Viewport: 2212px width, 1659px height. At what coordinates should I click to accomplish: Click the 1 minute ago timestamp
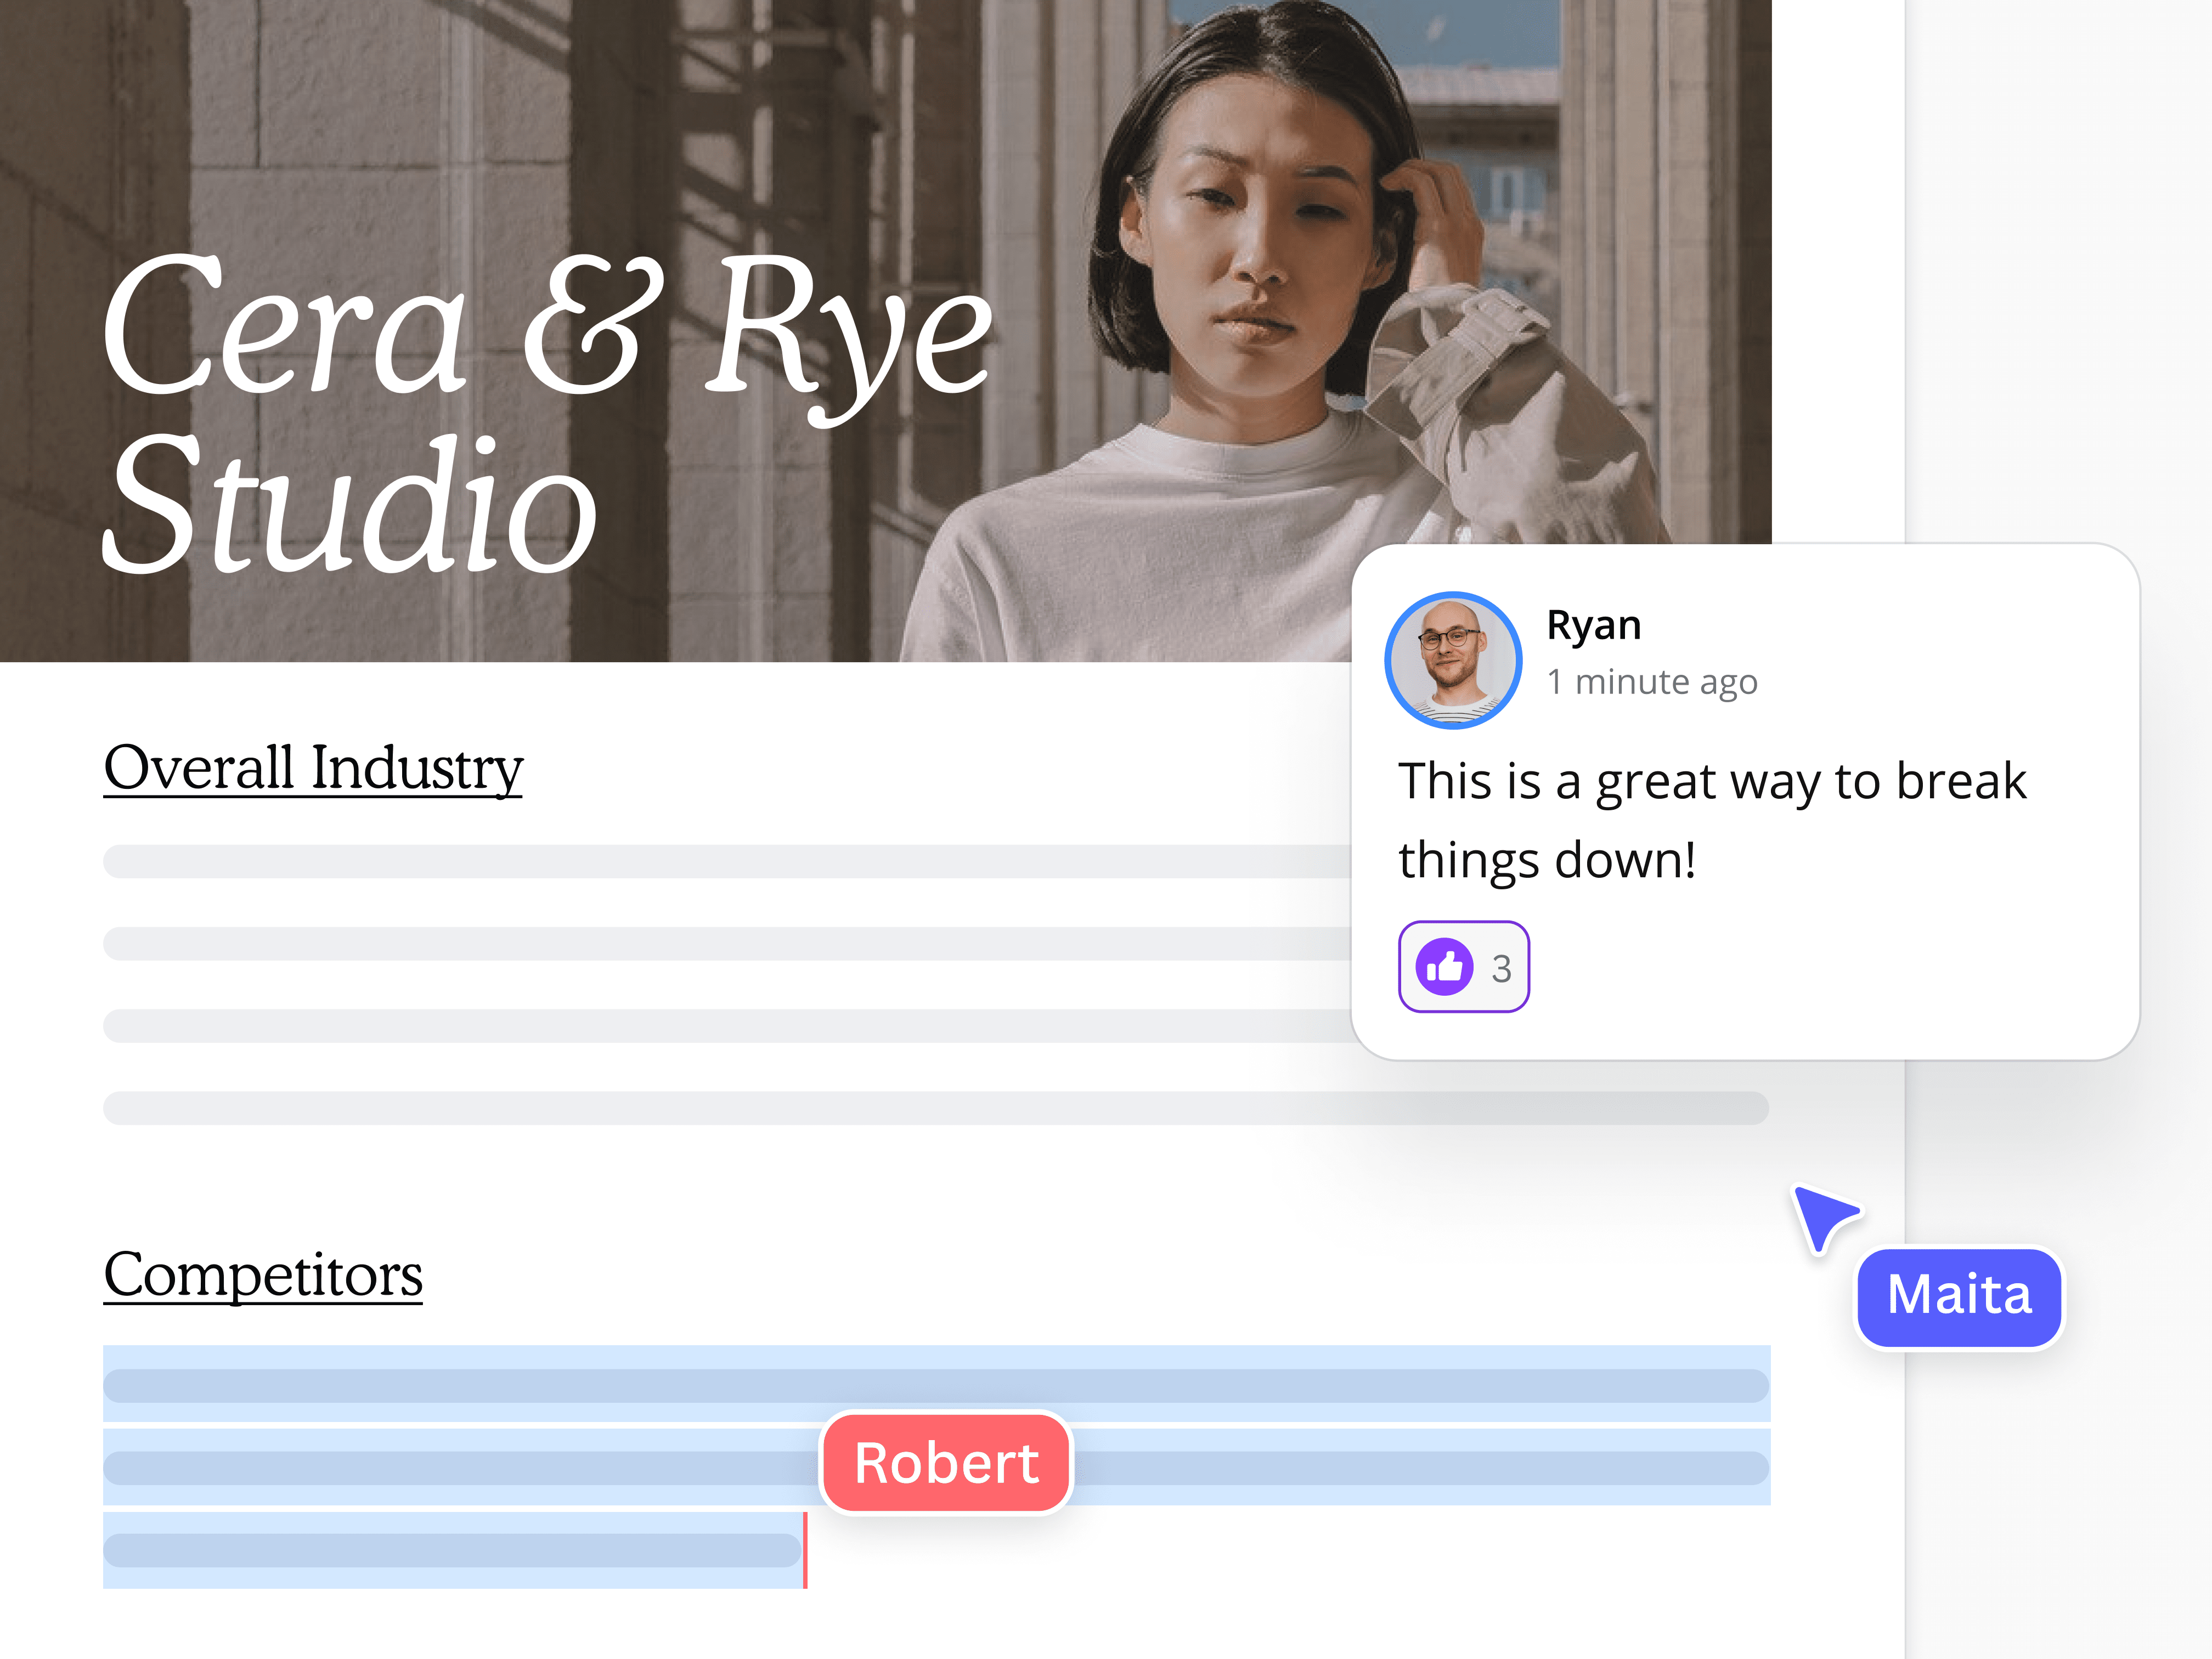coord(1651,682)
